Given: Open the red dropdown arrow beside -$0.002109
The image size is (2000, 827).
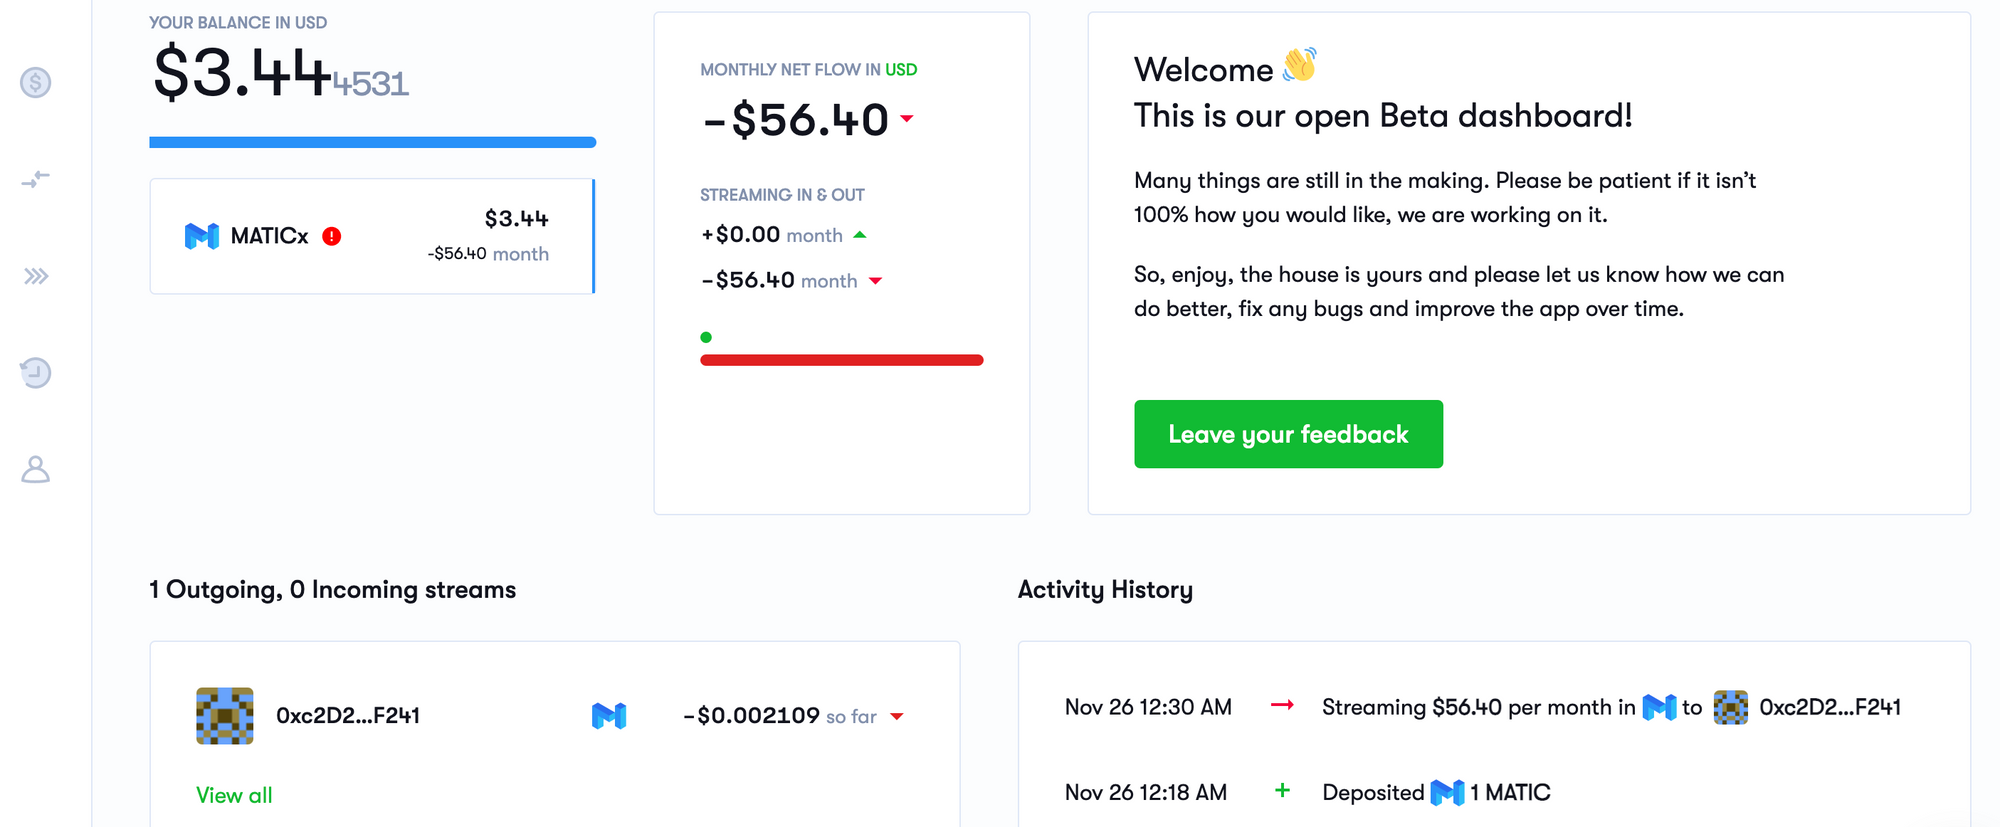Looking at the screenshot, I should pos(898,717).
